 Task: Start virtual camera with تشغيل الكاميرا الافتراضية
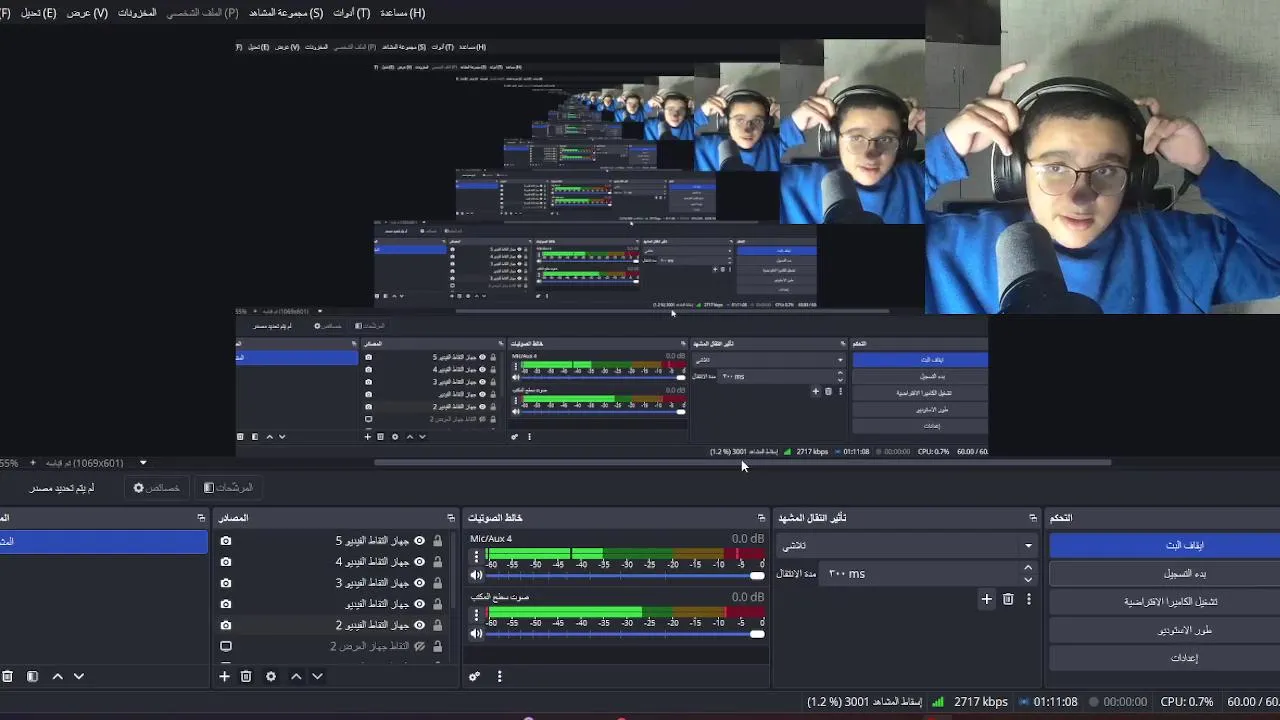[1164, 601]
